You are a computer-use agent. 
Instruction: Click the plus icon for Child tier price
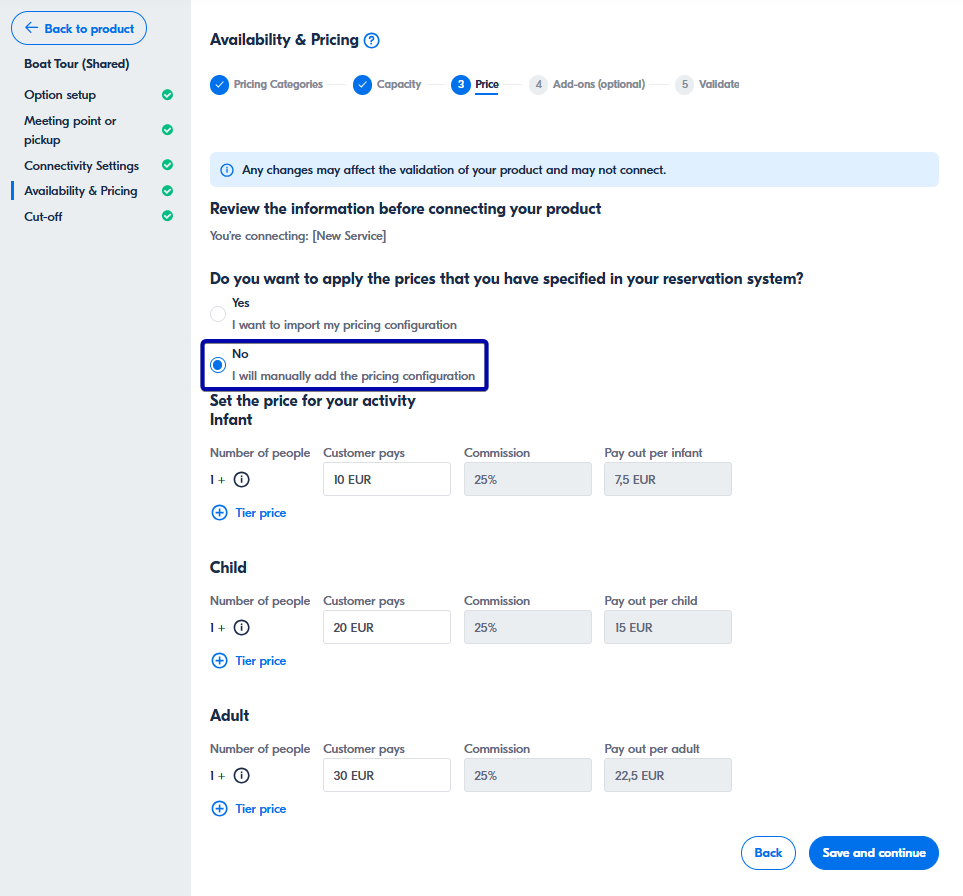220,661
